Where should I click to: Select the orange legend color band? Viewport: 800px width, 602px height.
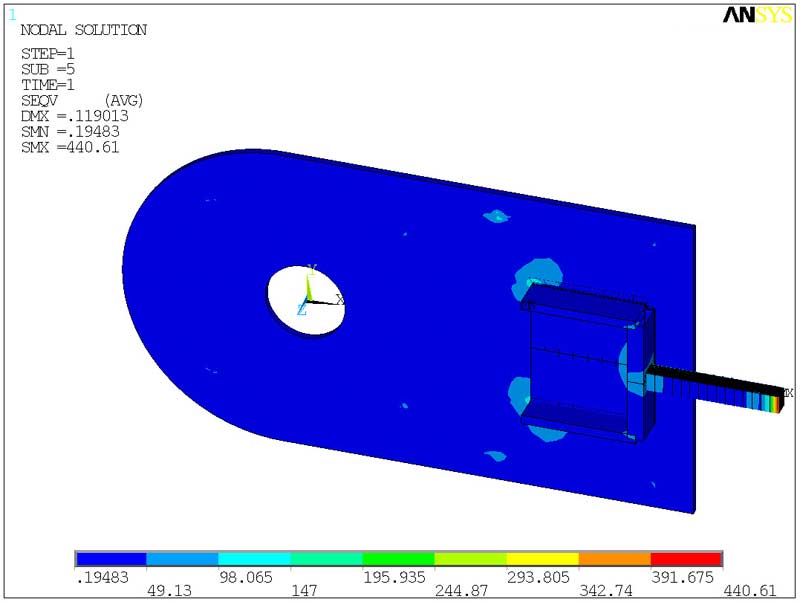[614, 559]
